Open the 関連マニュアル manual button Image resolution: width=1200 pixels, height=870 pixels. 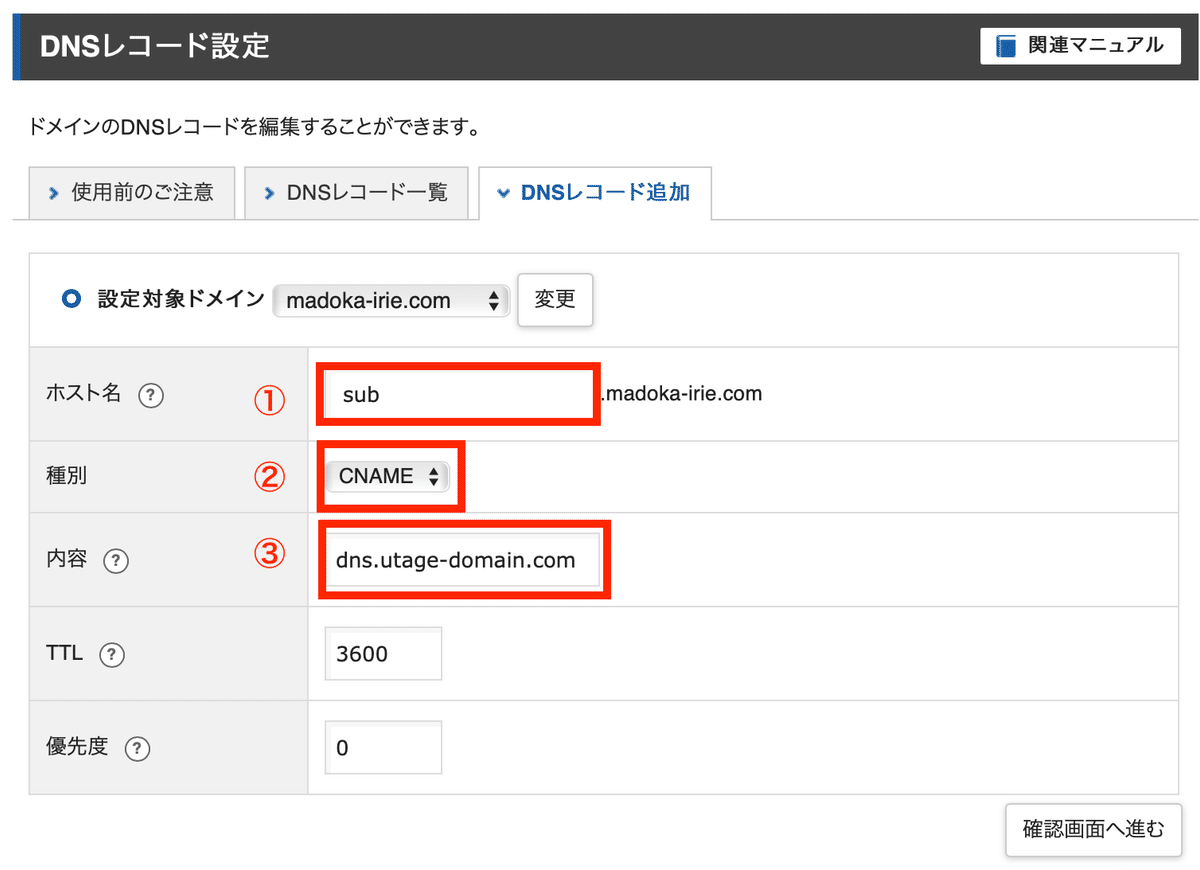click(x=1082, y=46)
